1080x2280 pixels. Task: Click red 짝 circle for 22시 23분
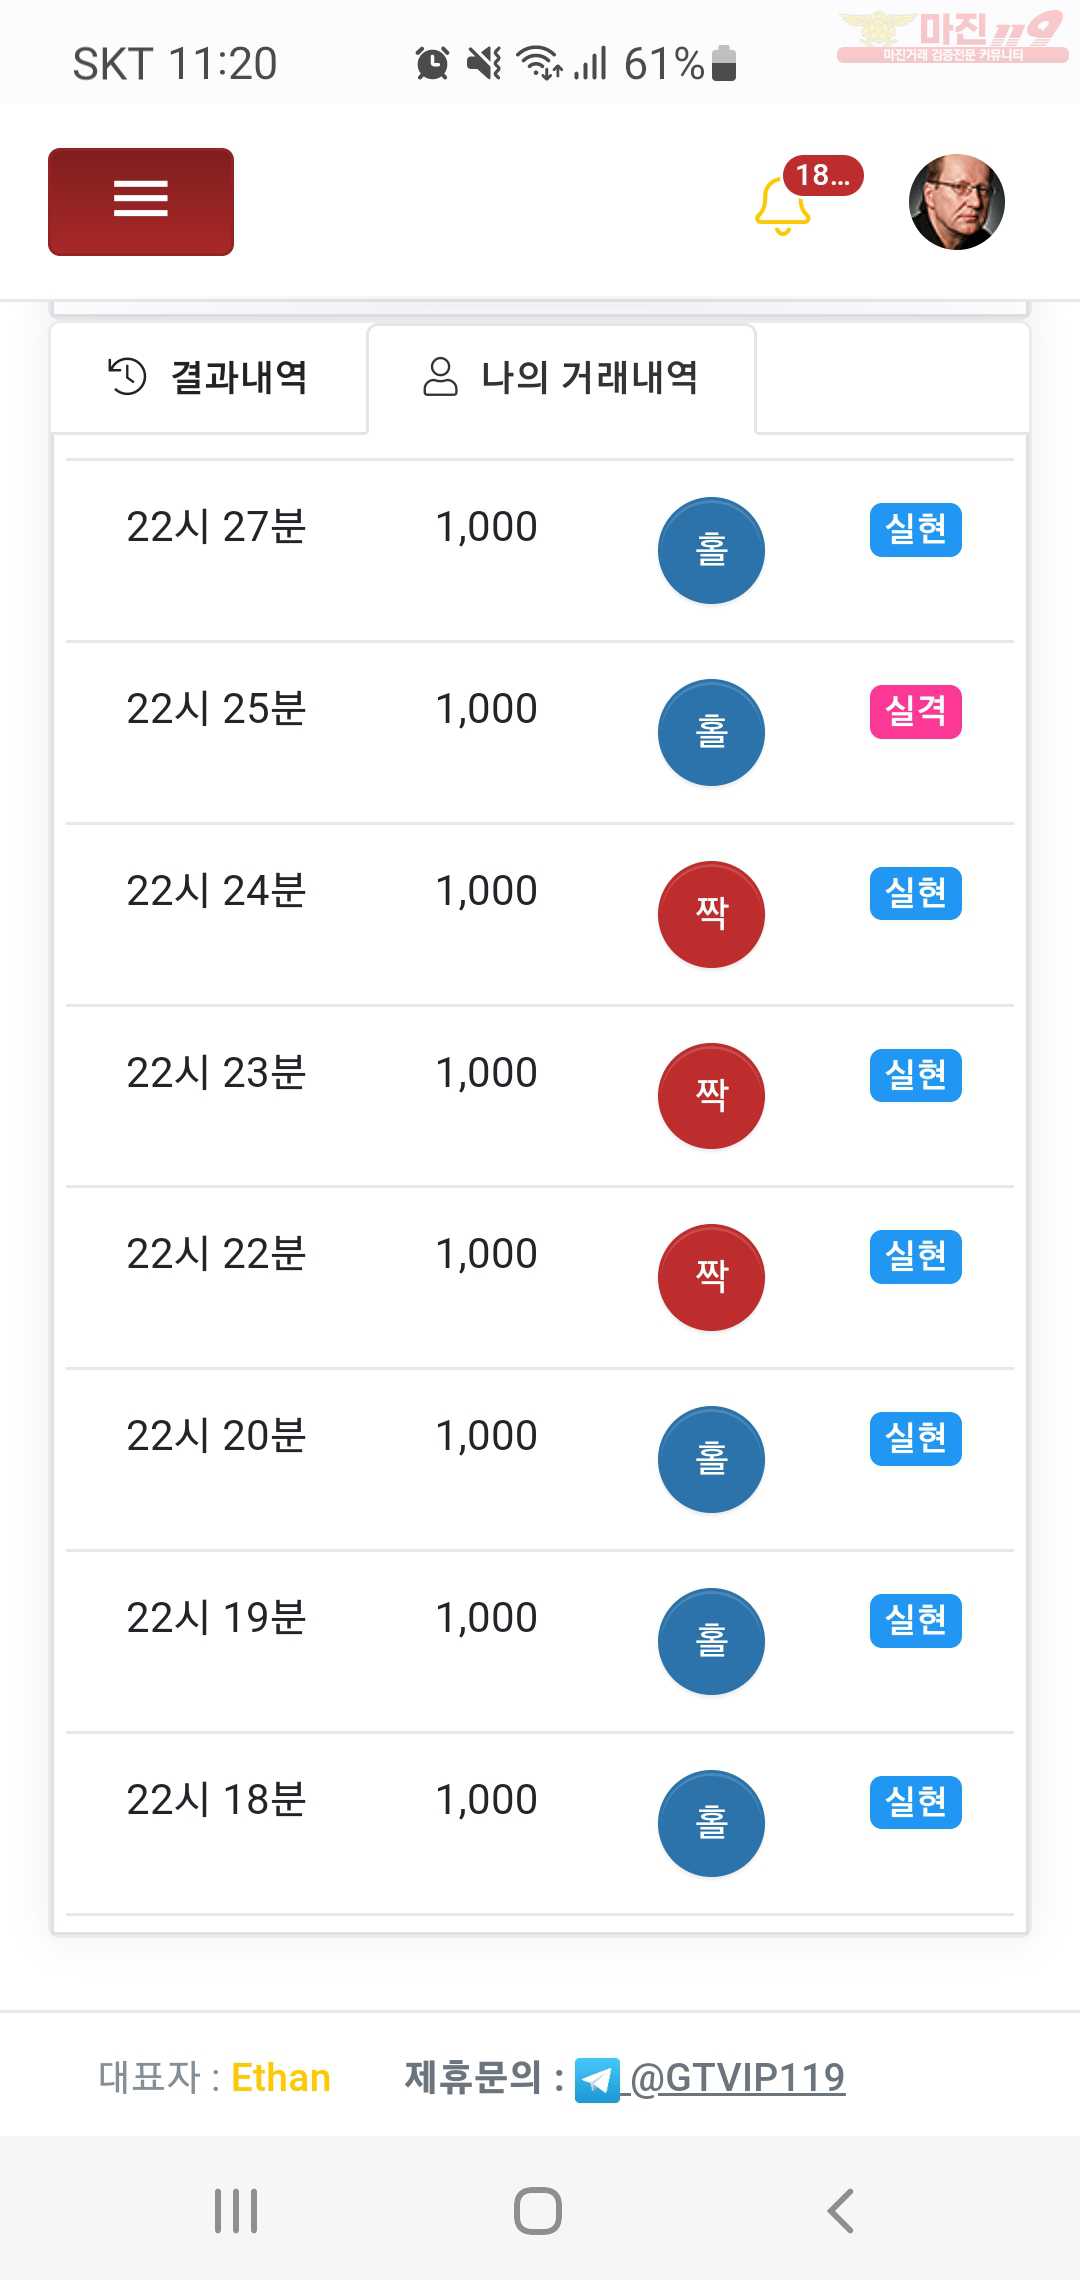(711, 1096)
